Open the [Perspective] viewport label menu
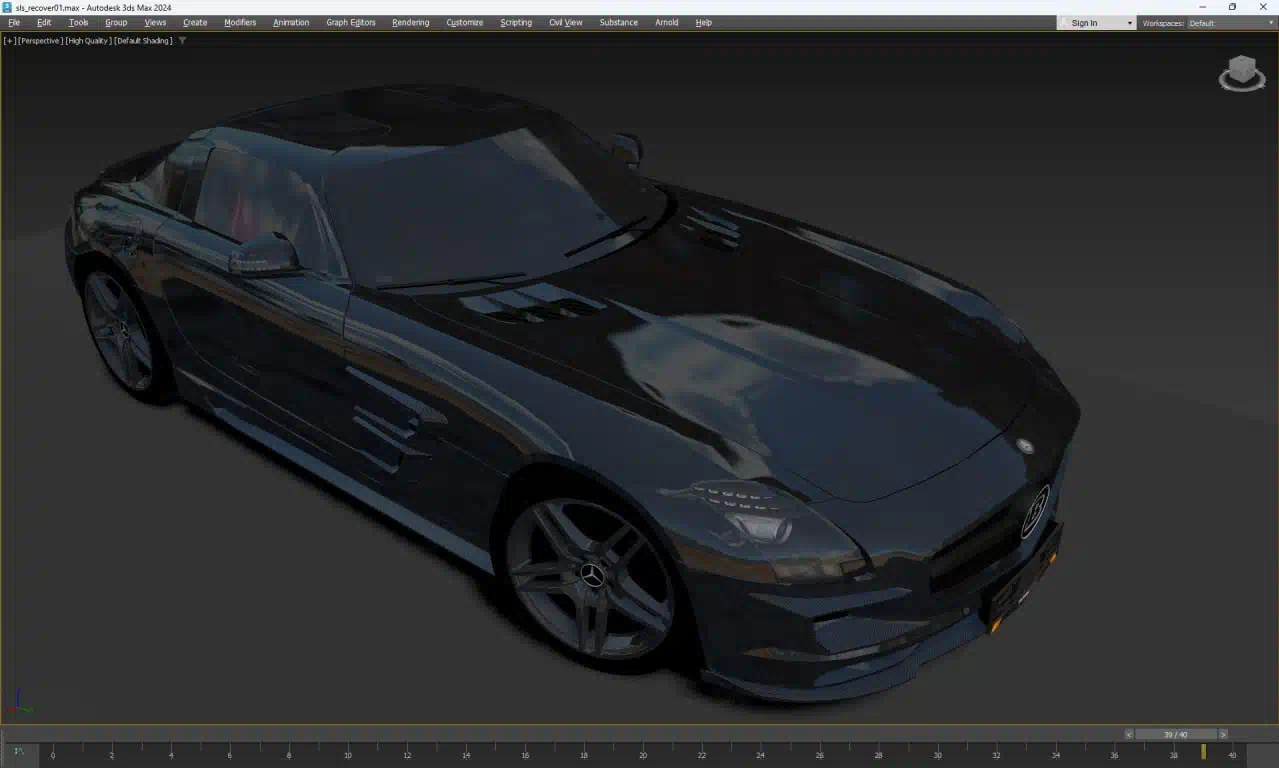Screen dimensions: 1279x768 pyautogui.click(x=41, y=41)
